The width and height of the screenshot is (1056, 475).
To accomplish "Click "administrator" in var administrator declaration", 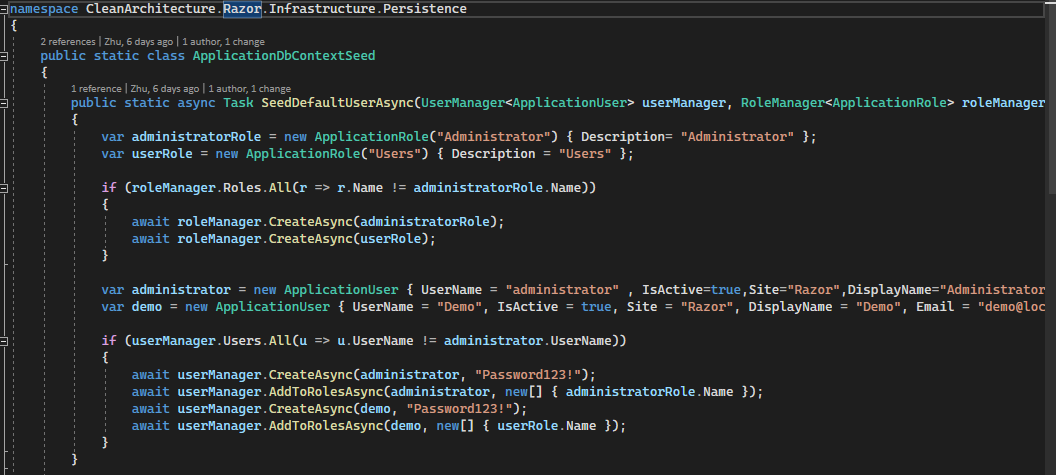I will coord(181,290).
